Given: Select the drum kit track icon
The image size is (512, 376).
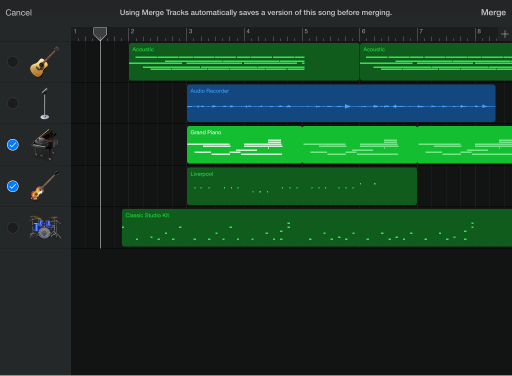Looking at the screenshot, I should (x=45, y=227).
